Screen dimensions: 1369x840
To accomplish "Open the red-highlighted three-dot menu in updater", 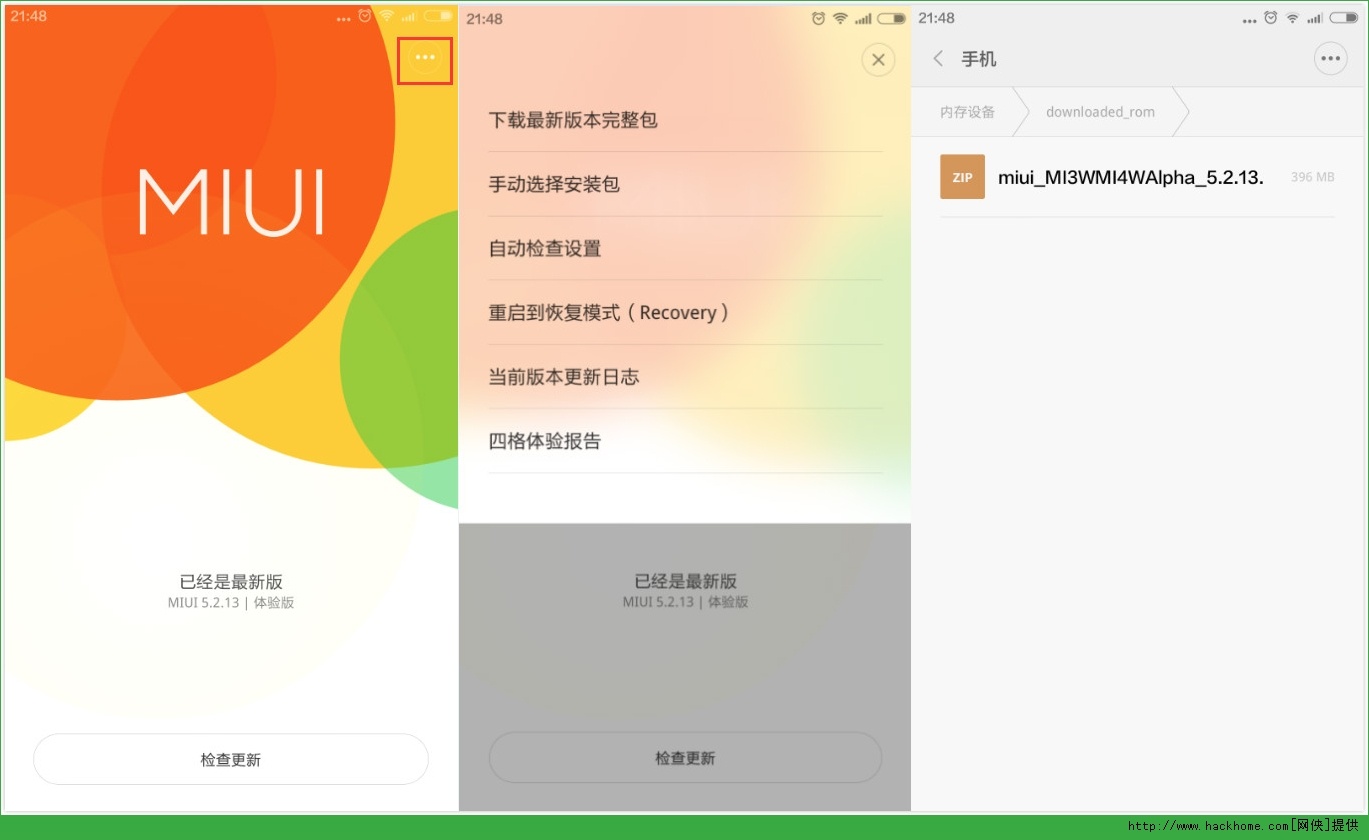I will point(425,59).
